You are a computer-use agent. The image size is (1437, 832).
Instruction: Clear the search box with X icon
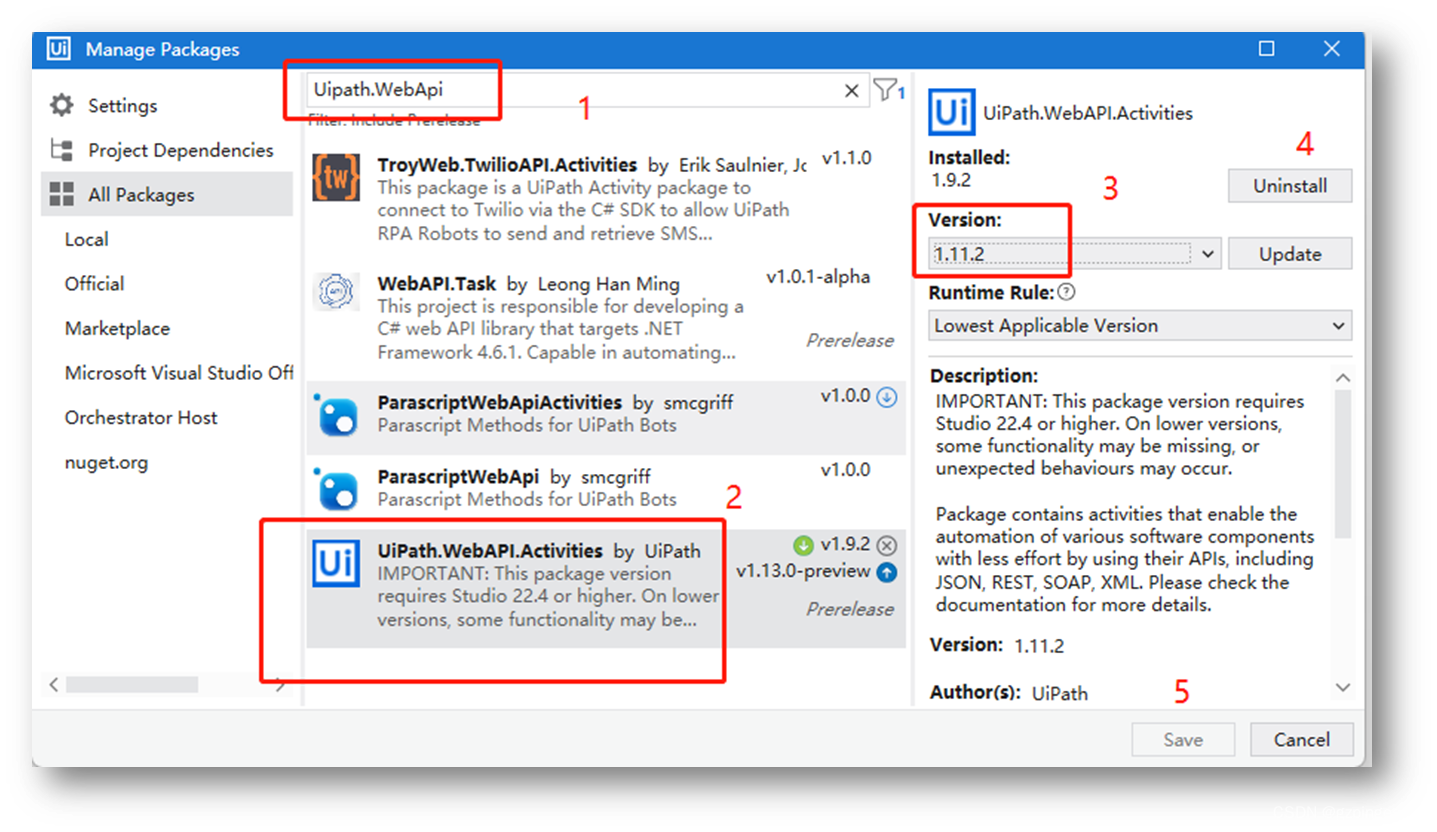851,91
